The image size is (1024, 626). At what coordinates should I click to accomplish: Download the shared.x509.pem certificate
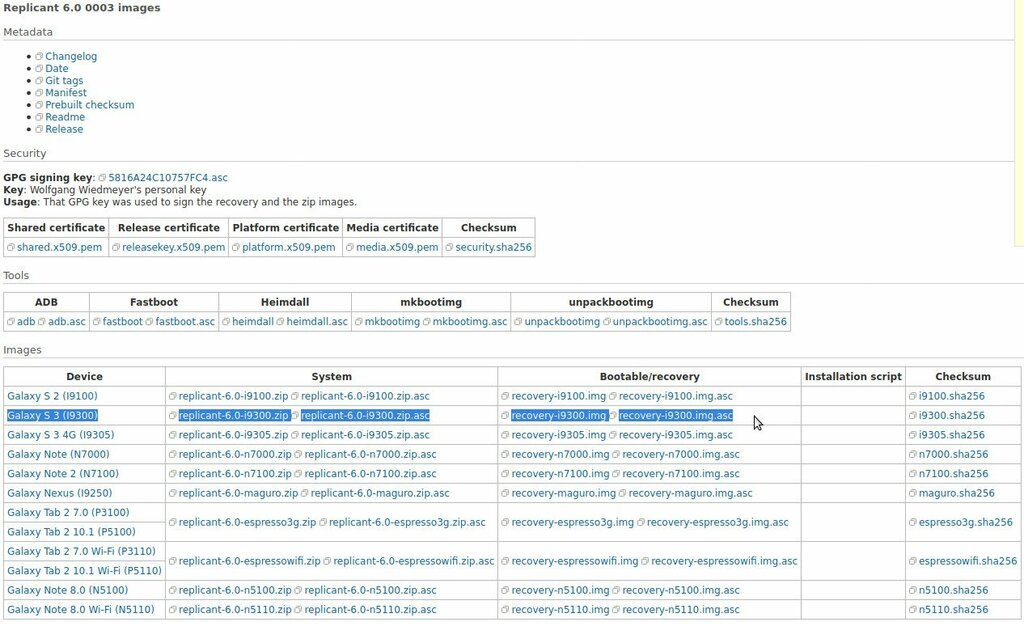point(59,247)
